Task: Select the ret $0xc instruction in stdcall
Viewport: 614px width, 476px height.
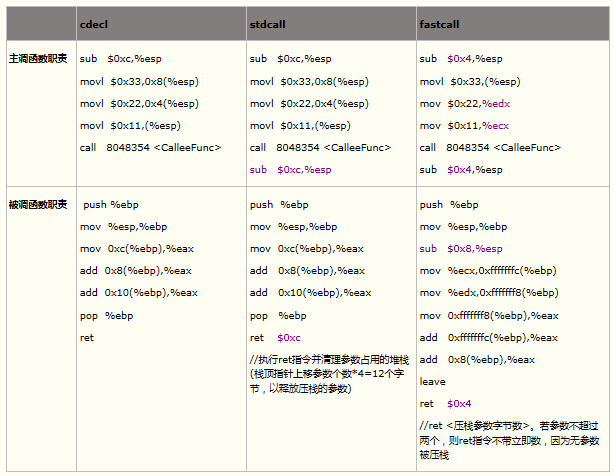Action: (x=275, y=338)
